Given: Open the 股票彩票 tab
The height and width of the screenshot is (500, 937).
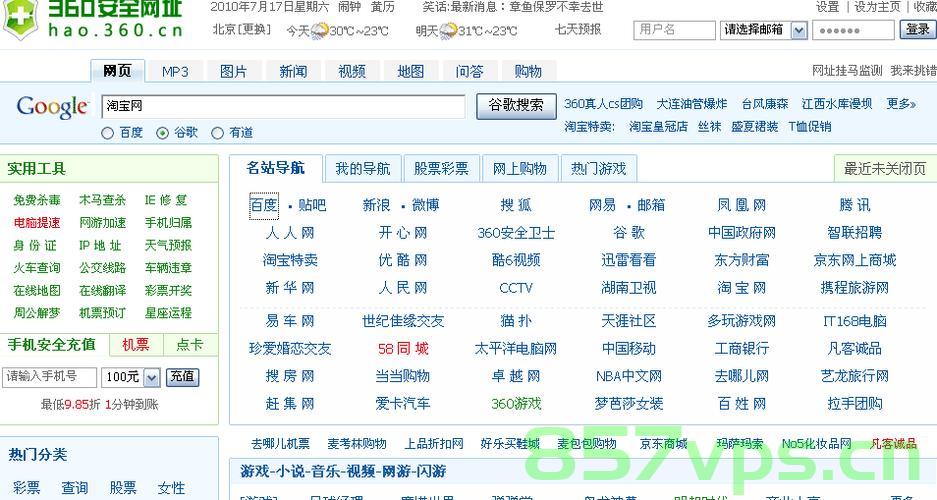Looking at the screenshot, I should [x=441, y=169].
